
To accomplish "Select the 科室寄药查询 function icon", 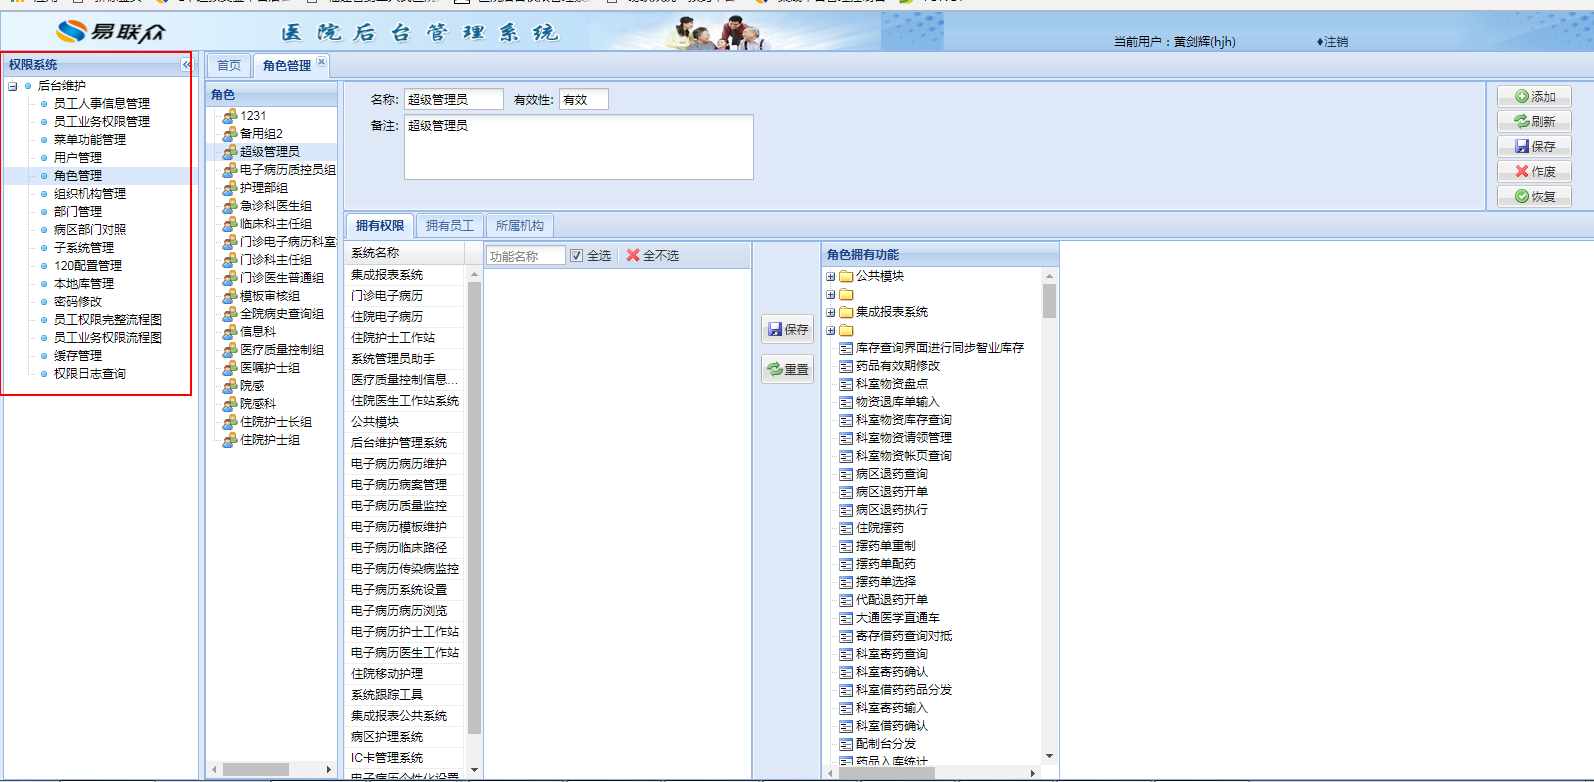I will click(846, 654).
